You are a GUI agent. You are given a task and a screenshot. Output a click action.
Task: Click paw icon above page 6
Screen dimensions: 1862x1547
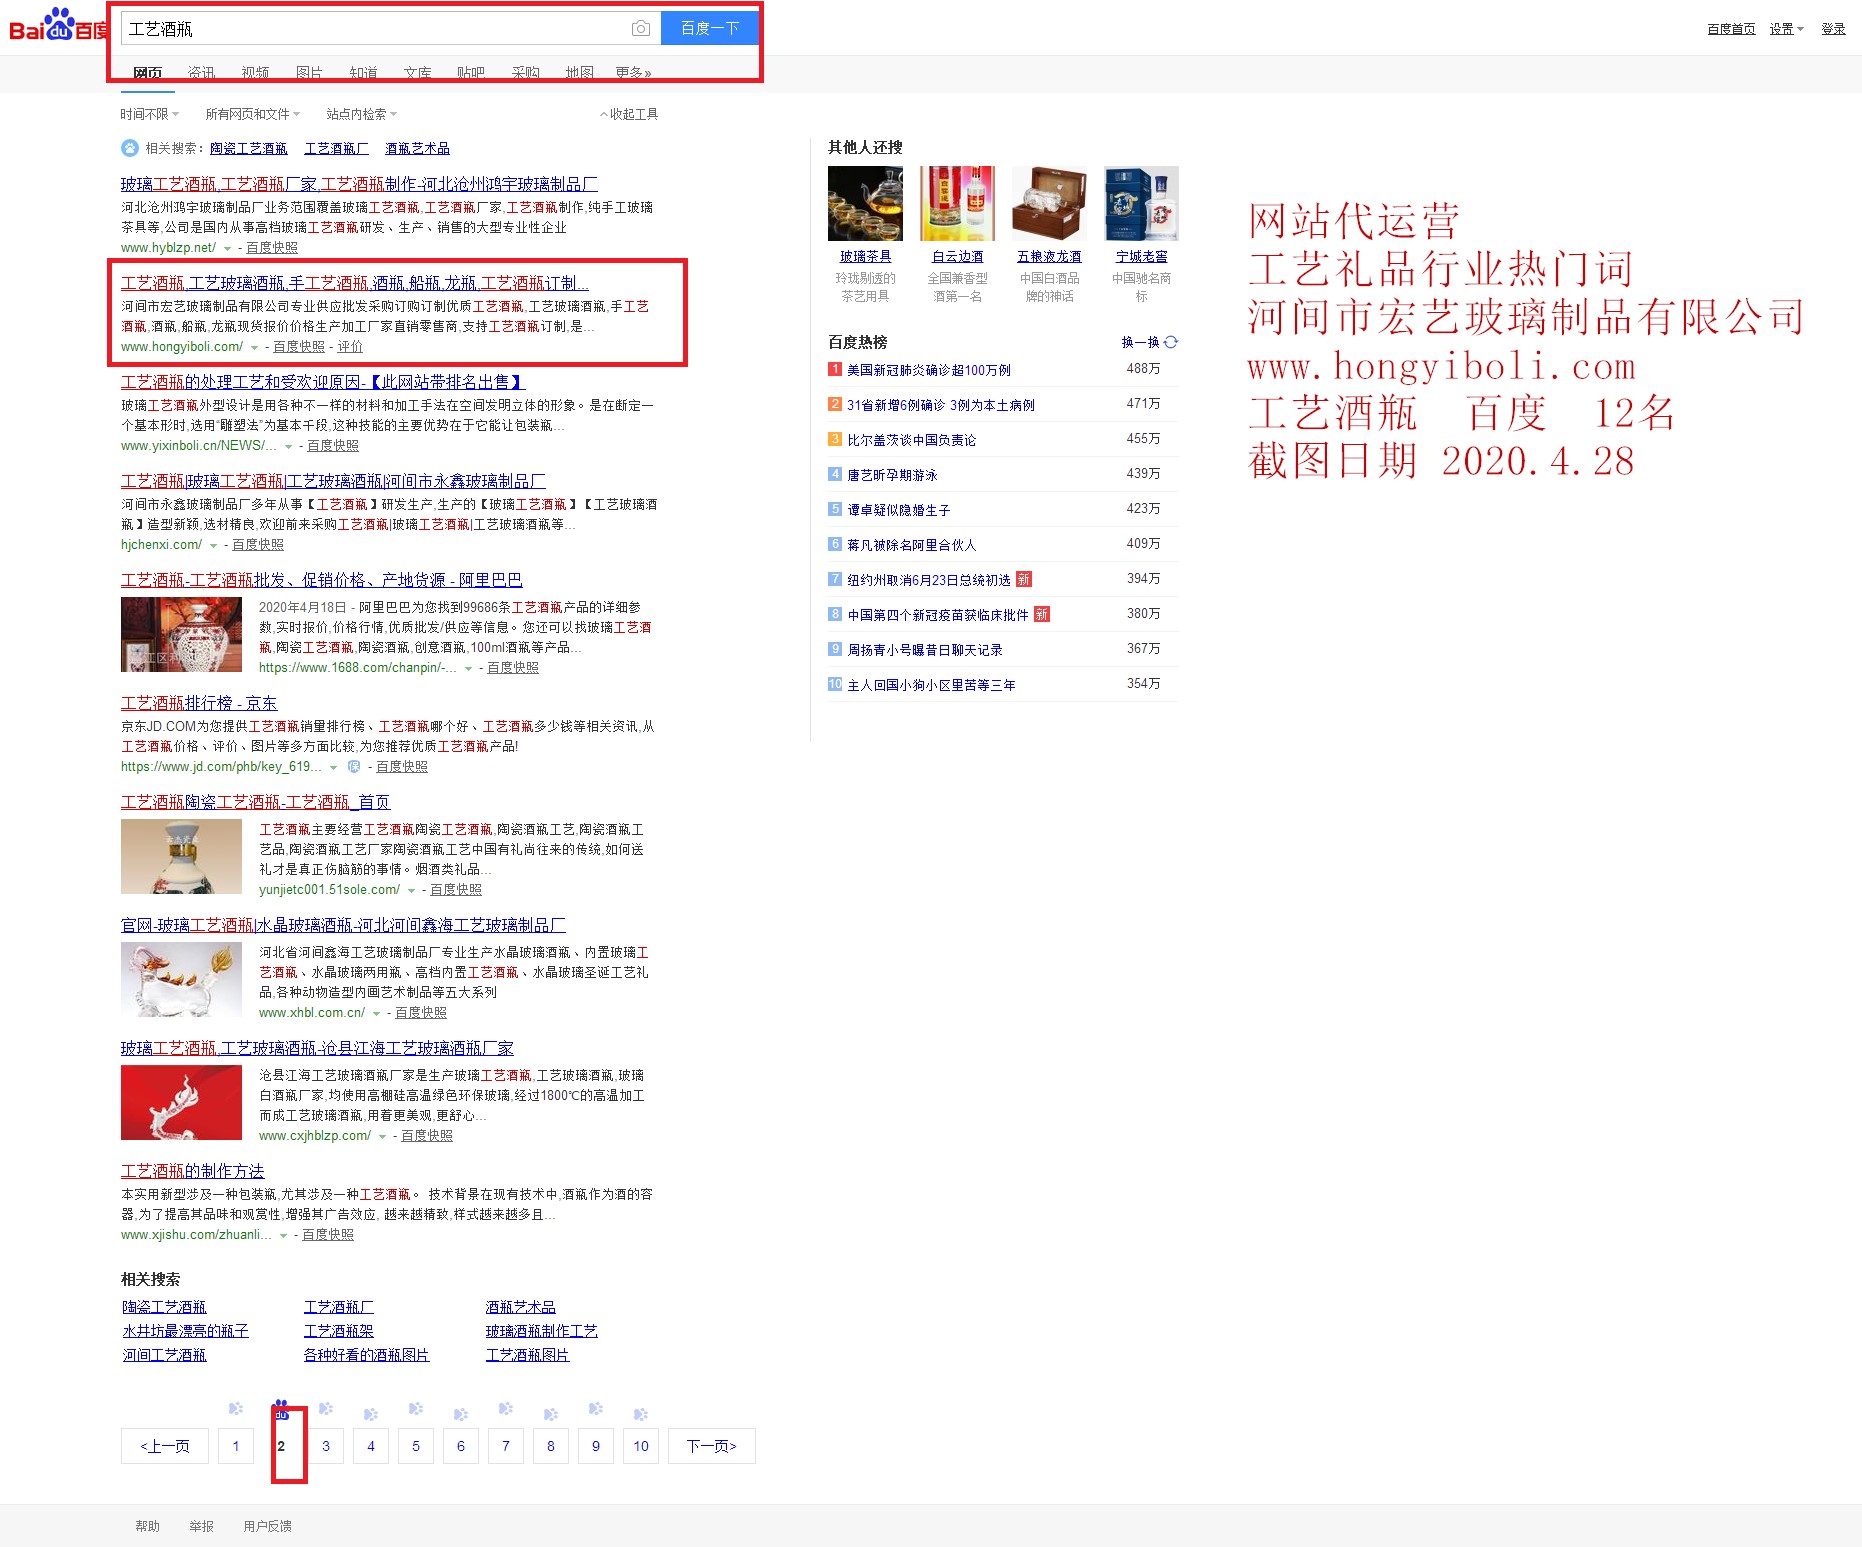pyautogui.click(x=461, y=1414)
